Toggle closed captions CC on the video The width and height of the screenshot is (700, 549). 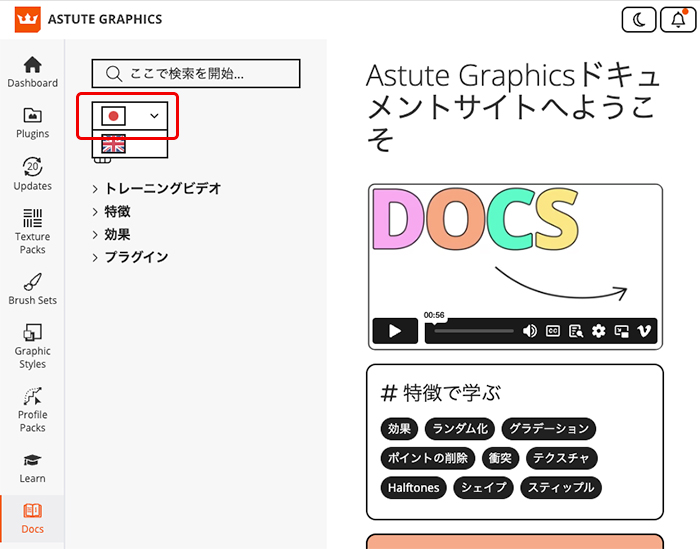click(553, 331)
